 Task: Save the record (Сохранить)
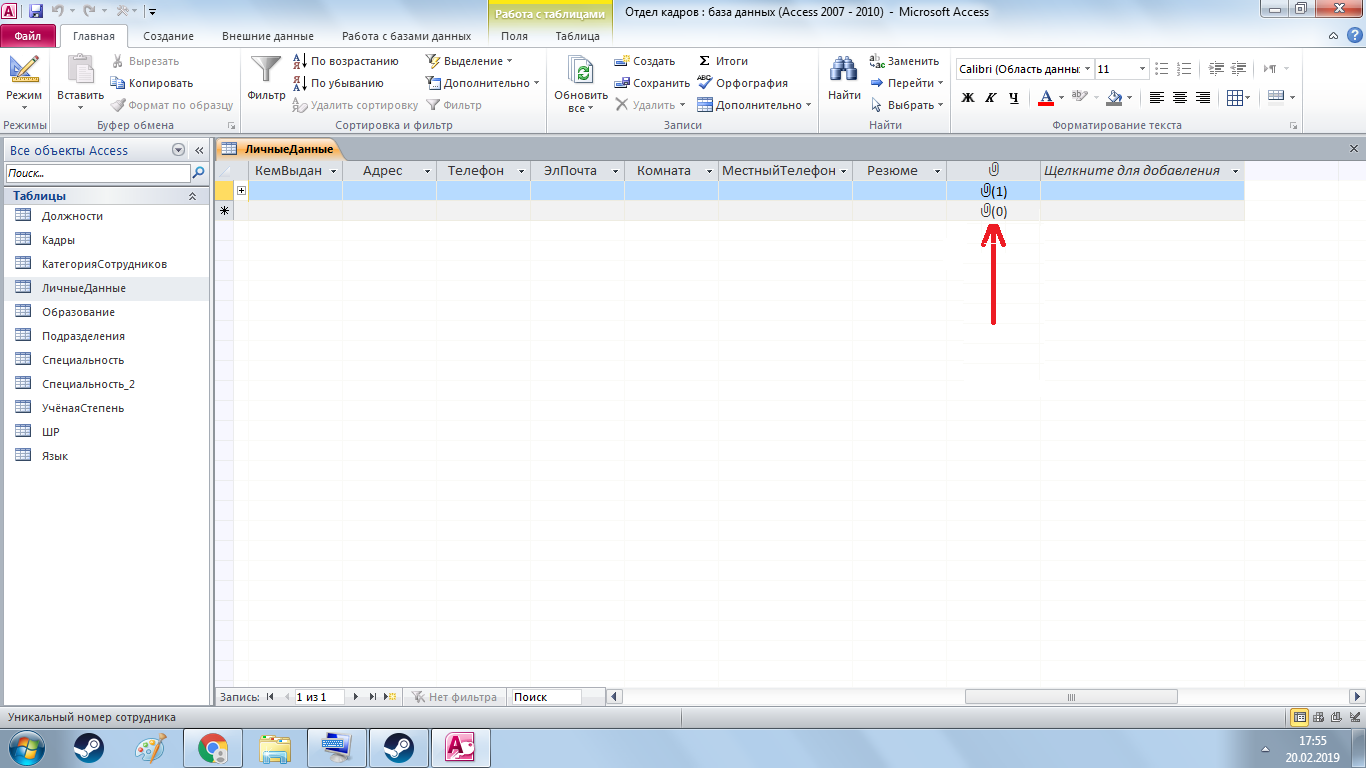click(x=652, y=83)
